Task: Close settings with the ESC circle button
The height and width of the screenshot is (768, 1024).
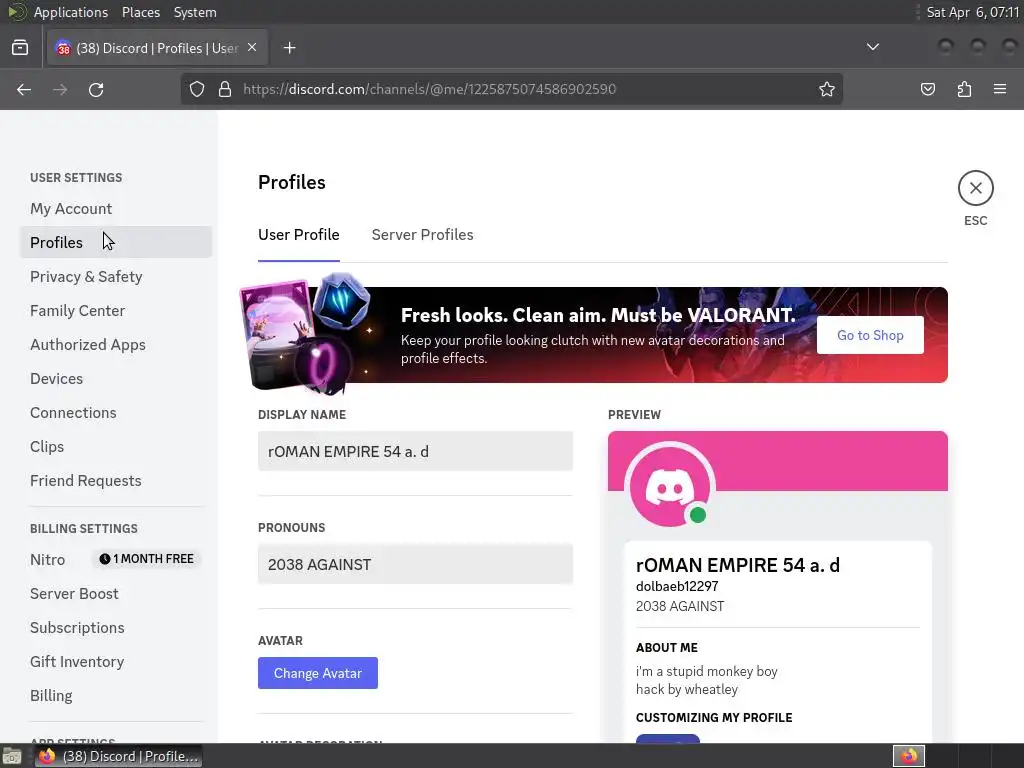Action: coord(976,188)
